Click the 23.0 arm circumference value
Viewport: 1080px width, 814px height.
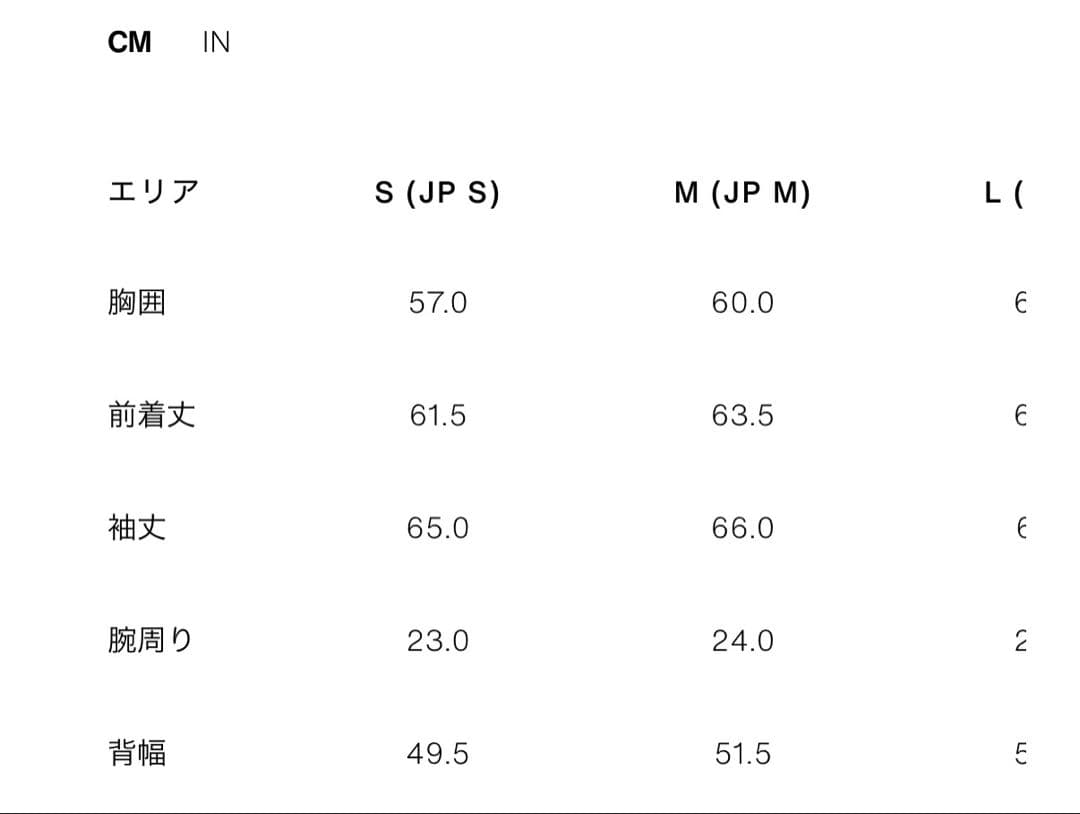[437, 641]
